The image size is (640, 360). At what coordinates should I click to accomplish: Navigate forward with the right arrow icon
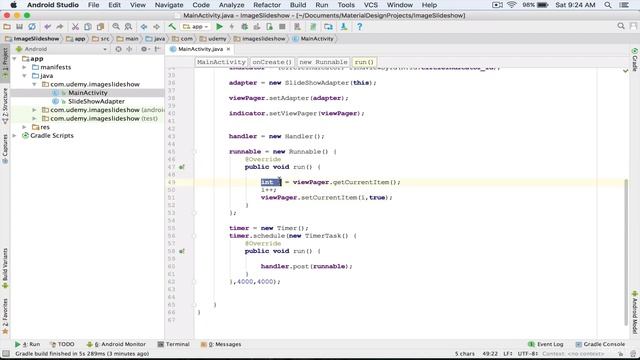[x=156, y=27]
